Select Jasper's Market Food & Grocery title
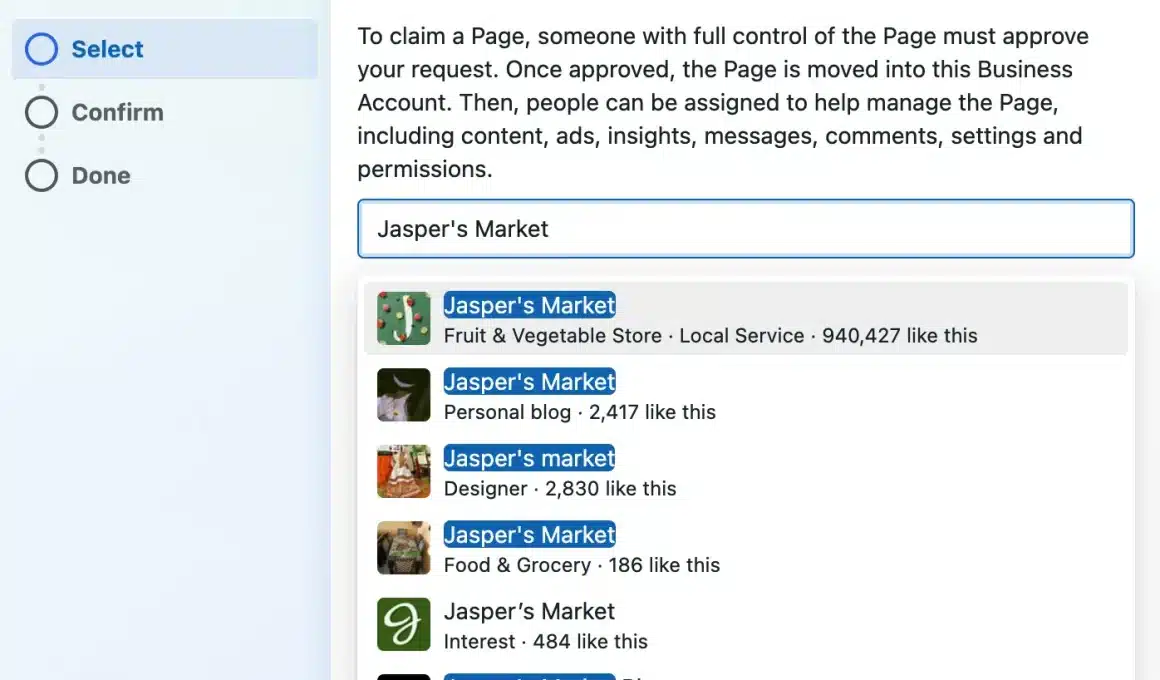This screenshot has height=680, width=1160. [x=529, y=535]
